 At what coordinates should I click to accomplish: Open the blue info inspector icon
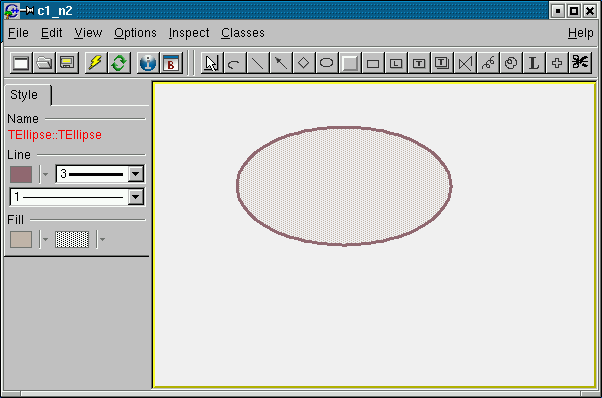coord(148,63)
